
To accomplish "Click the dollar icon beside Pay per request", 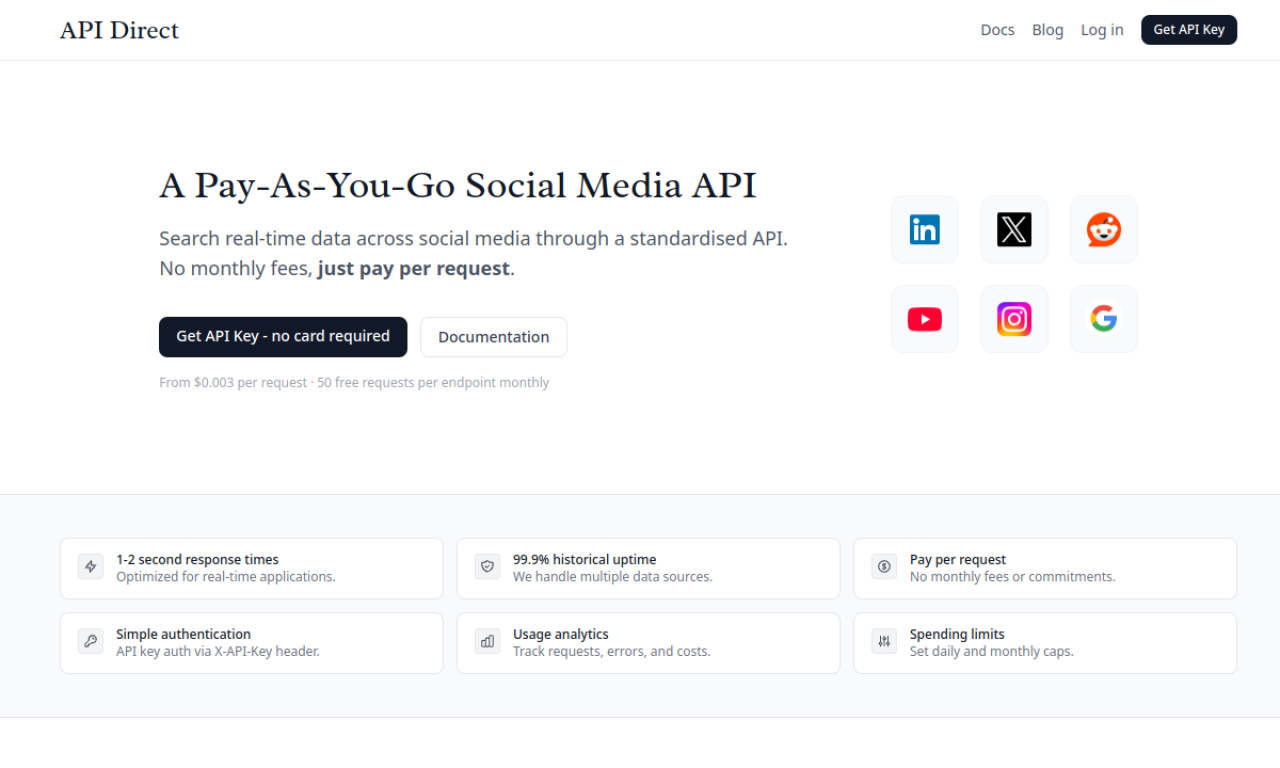I will pyautogui.click(x=884, y=566).
